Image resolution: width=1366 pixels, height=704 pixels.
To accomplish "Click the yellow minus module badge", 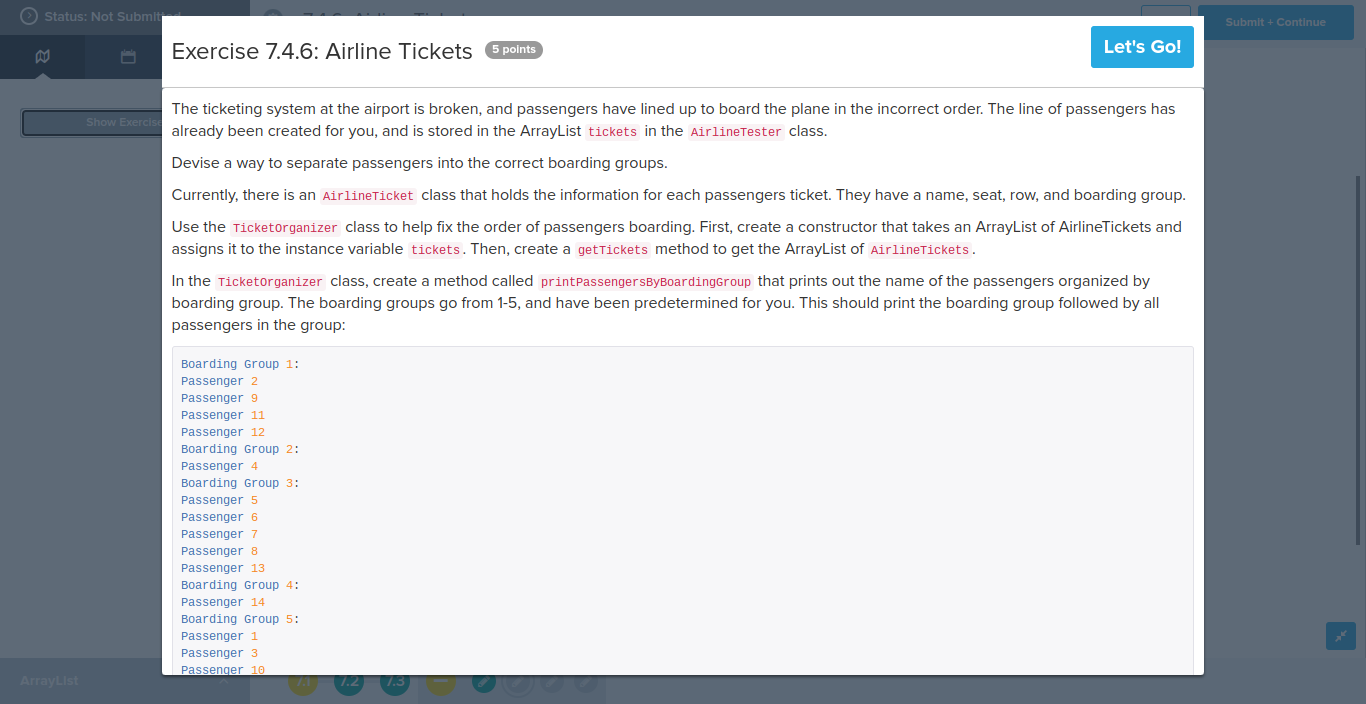I will pos(440,681).
